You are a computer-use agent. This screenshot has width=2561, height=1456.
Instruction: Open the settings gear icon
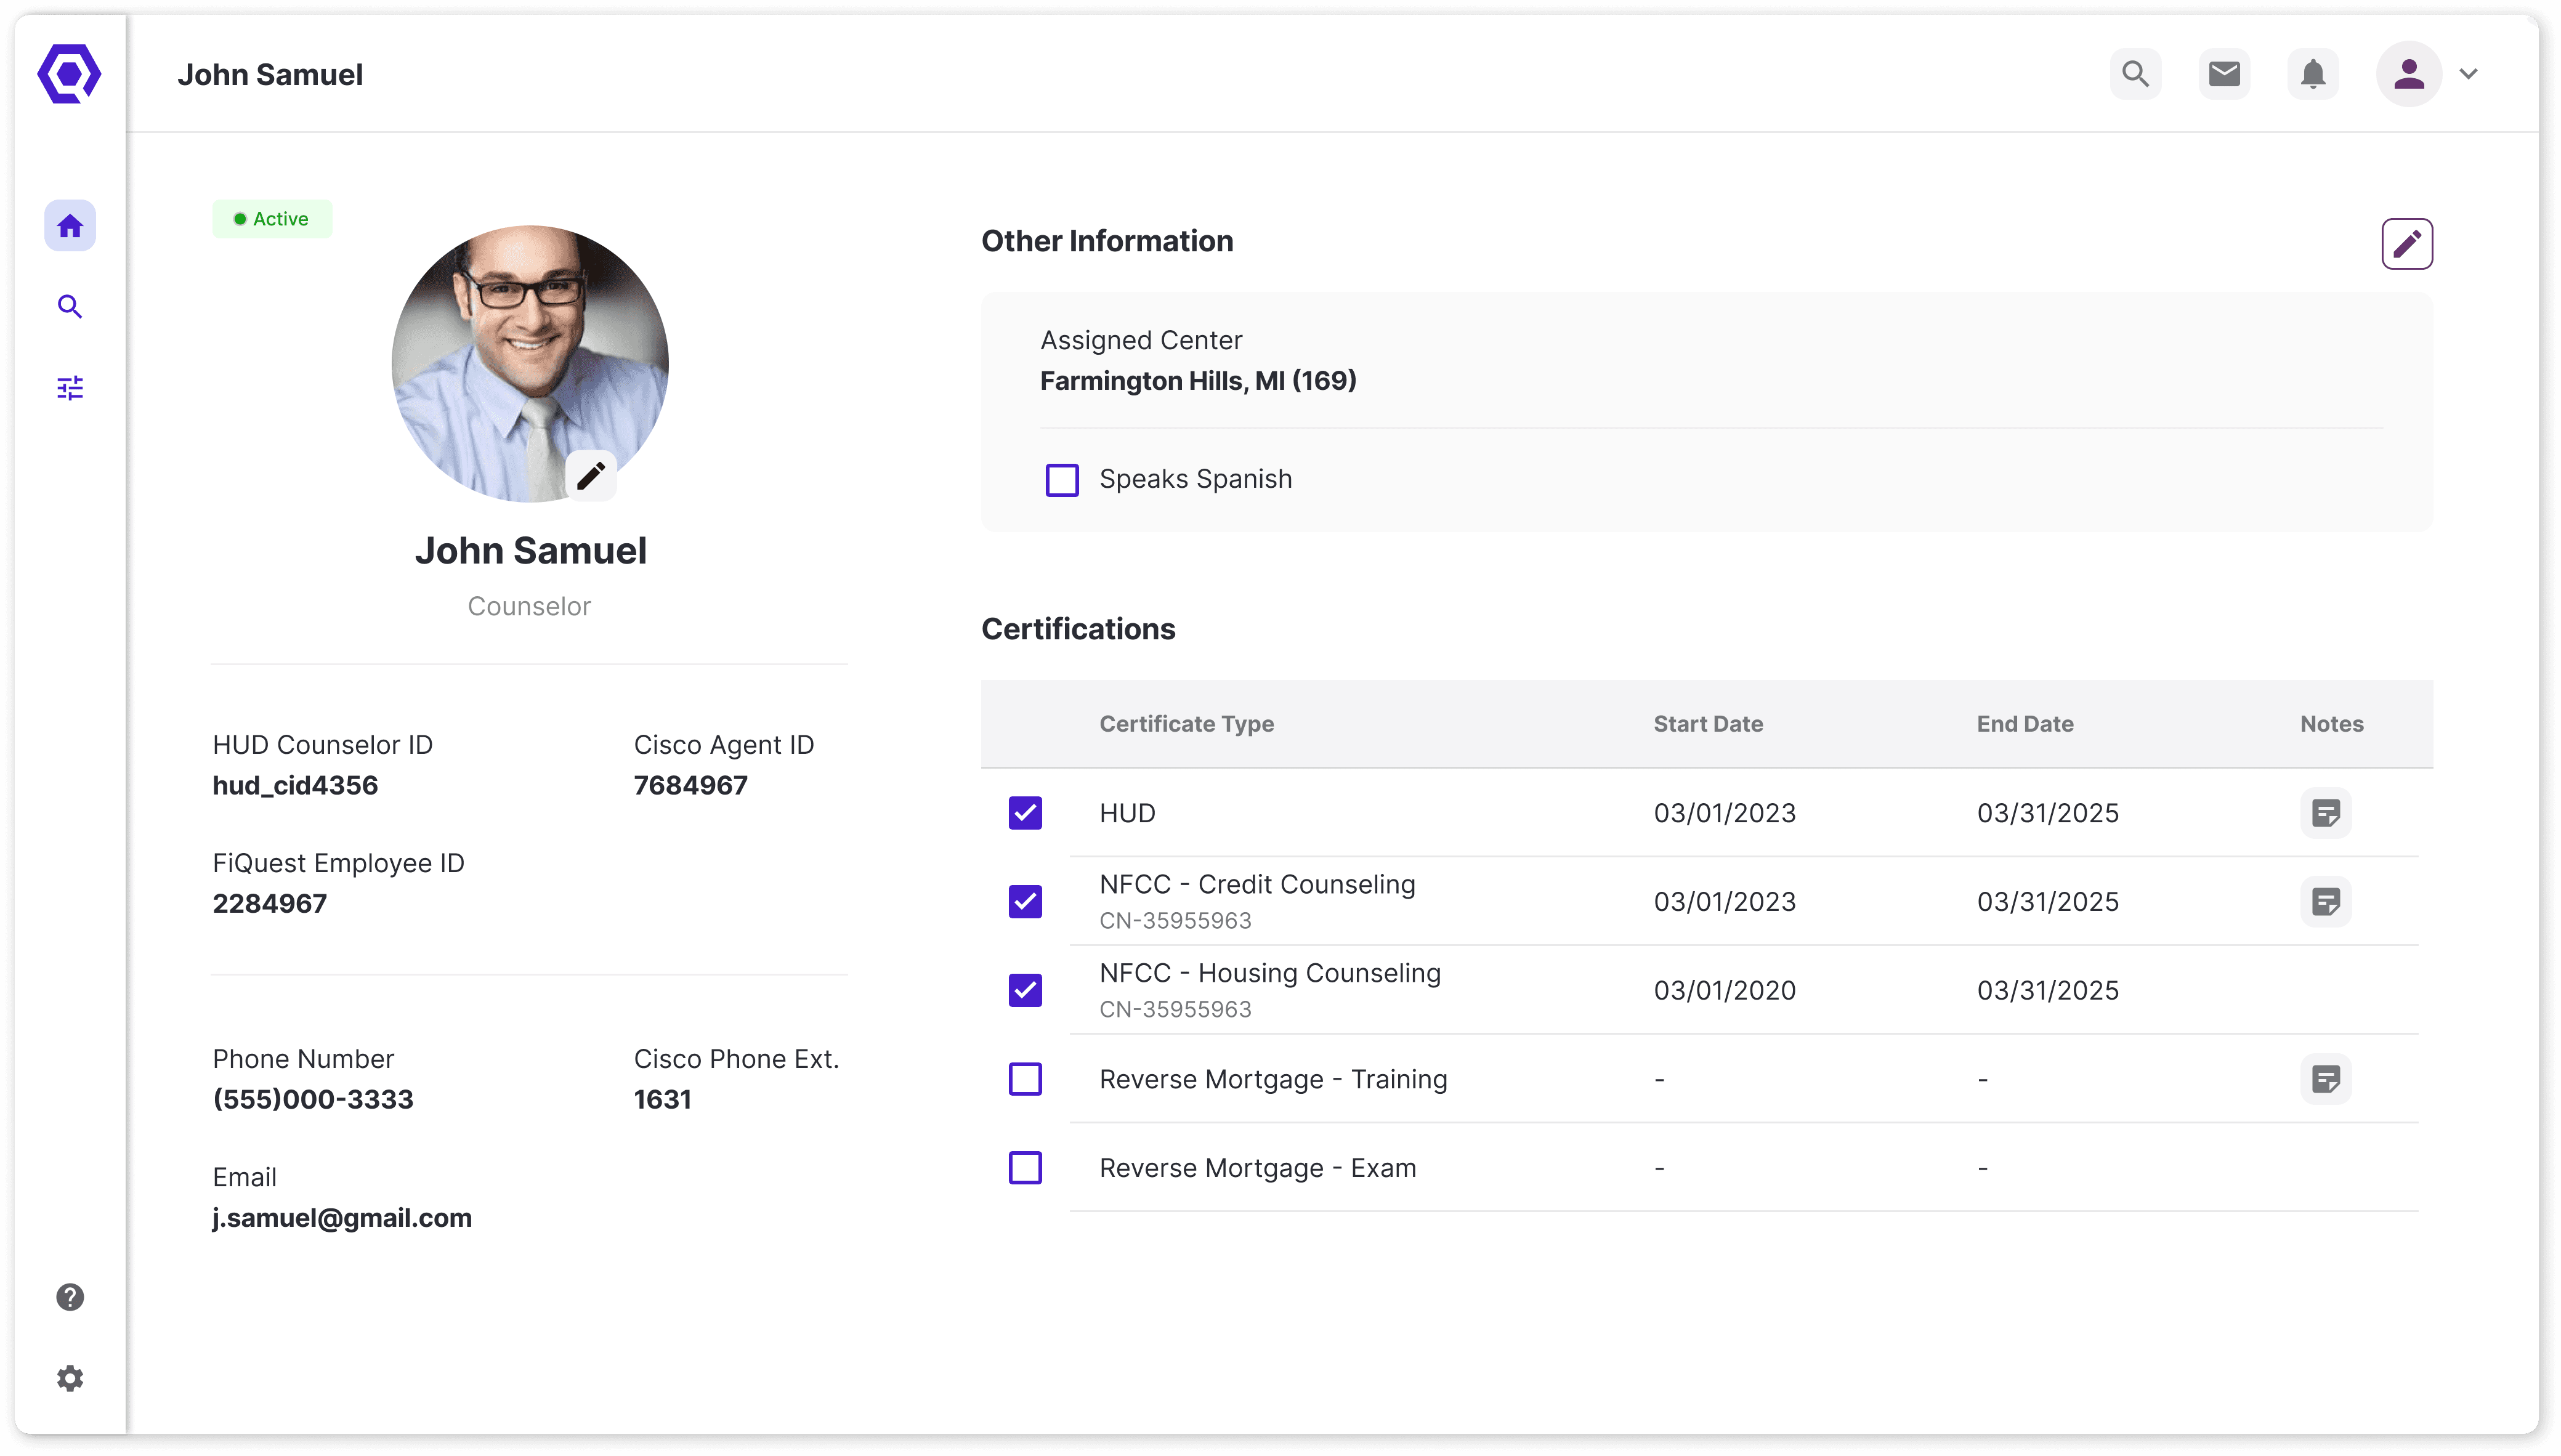coord(70,1379)
